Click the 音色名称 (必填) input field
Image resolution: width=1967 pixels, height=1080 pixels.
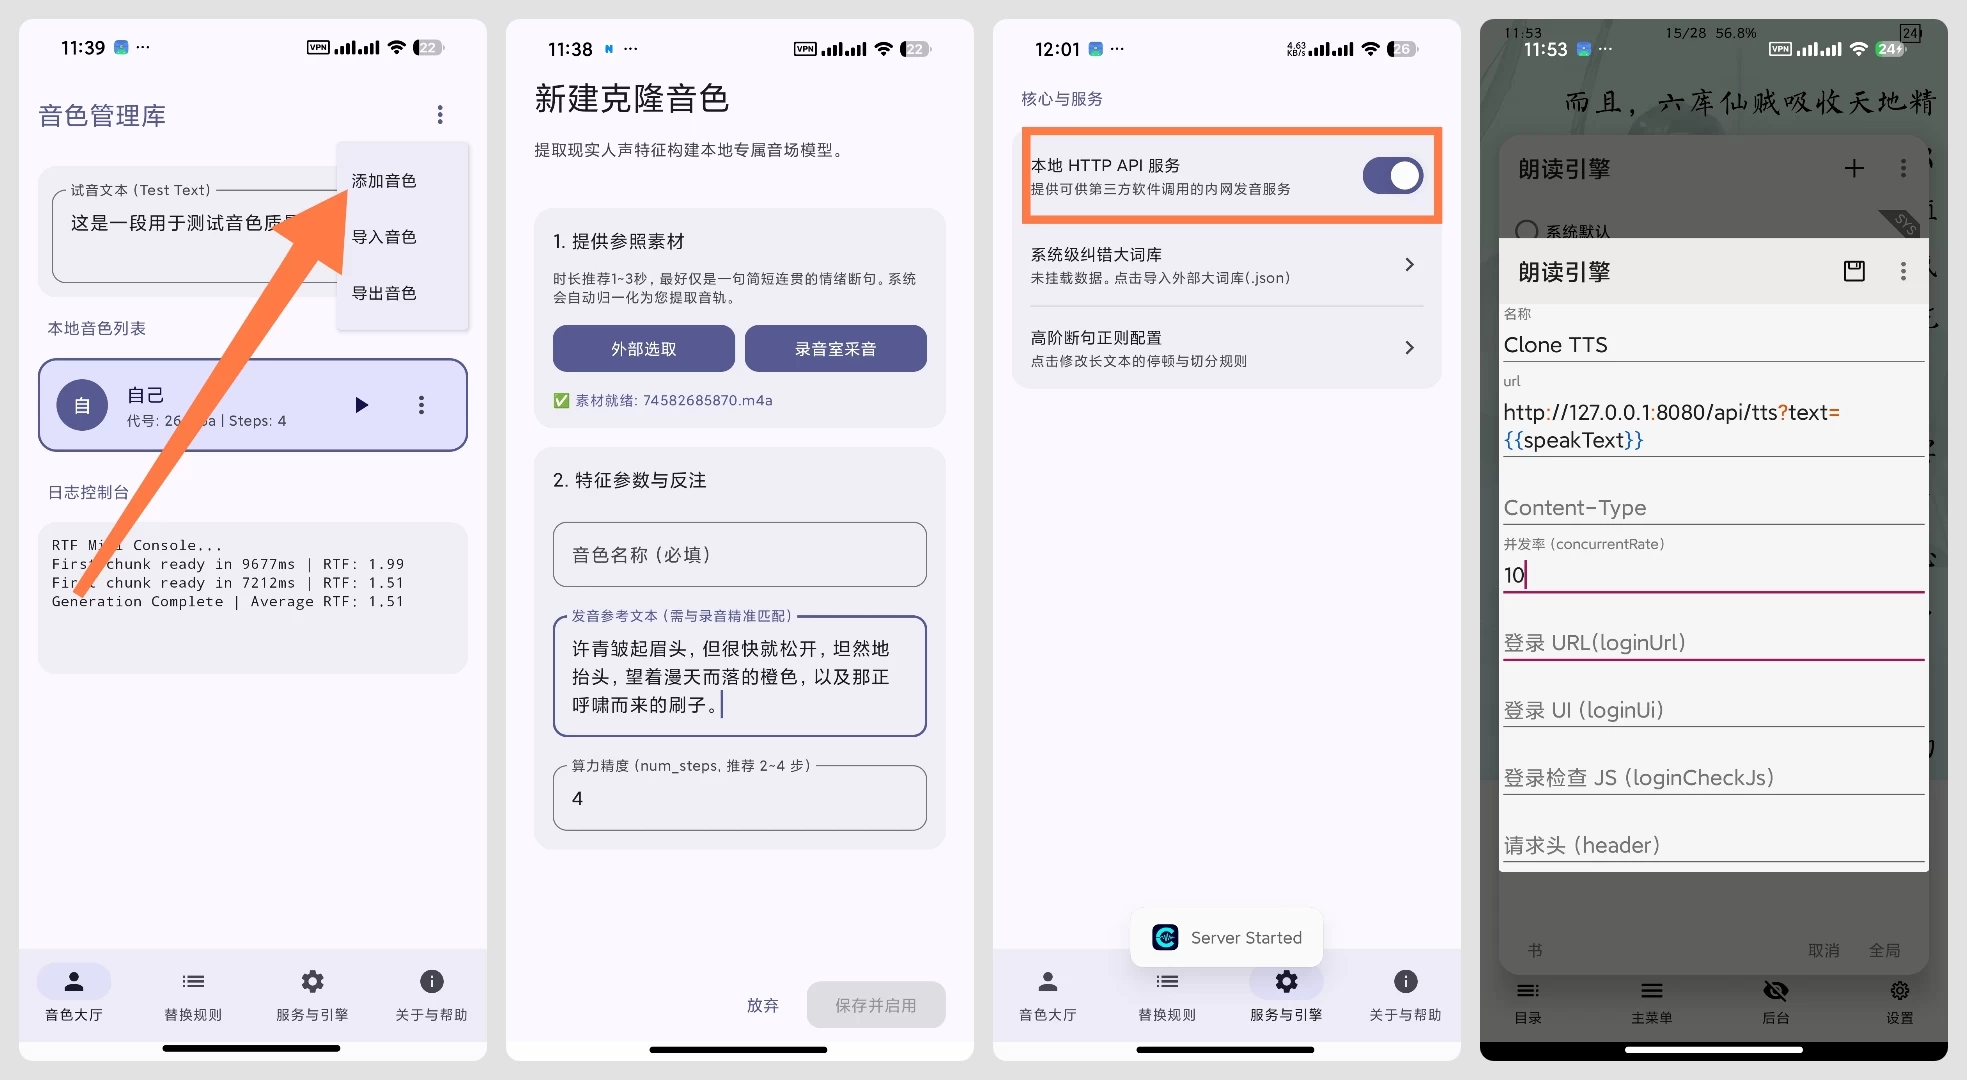coord(739,555)
